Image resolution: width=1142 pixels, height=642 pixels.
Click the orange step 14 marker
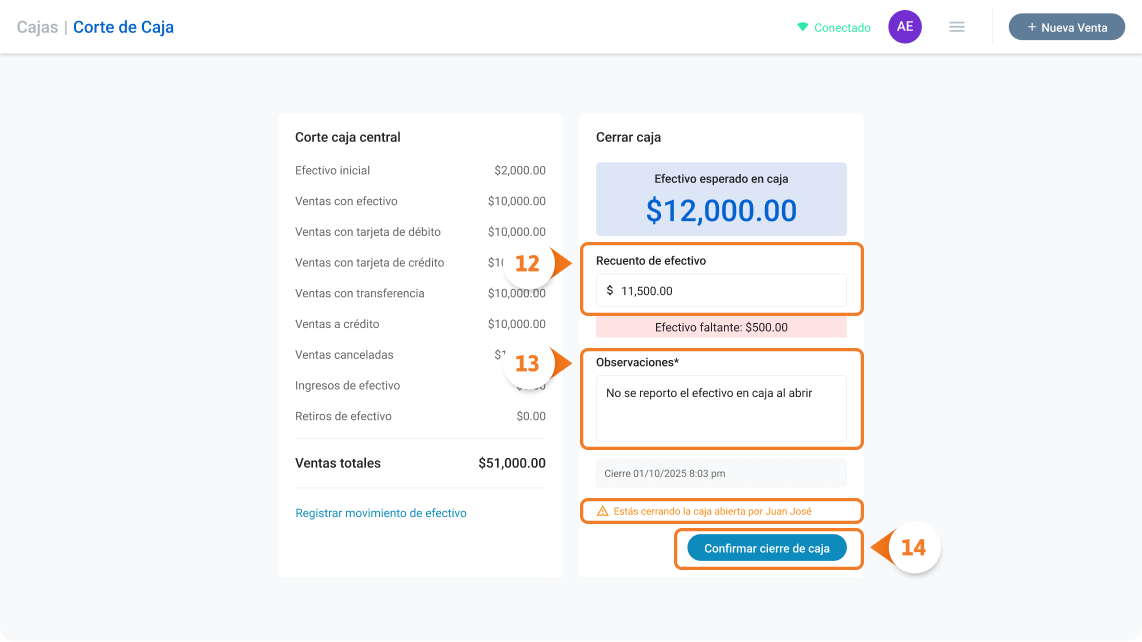[x=912, y=547]
